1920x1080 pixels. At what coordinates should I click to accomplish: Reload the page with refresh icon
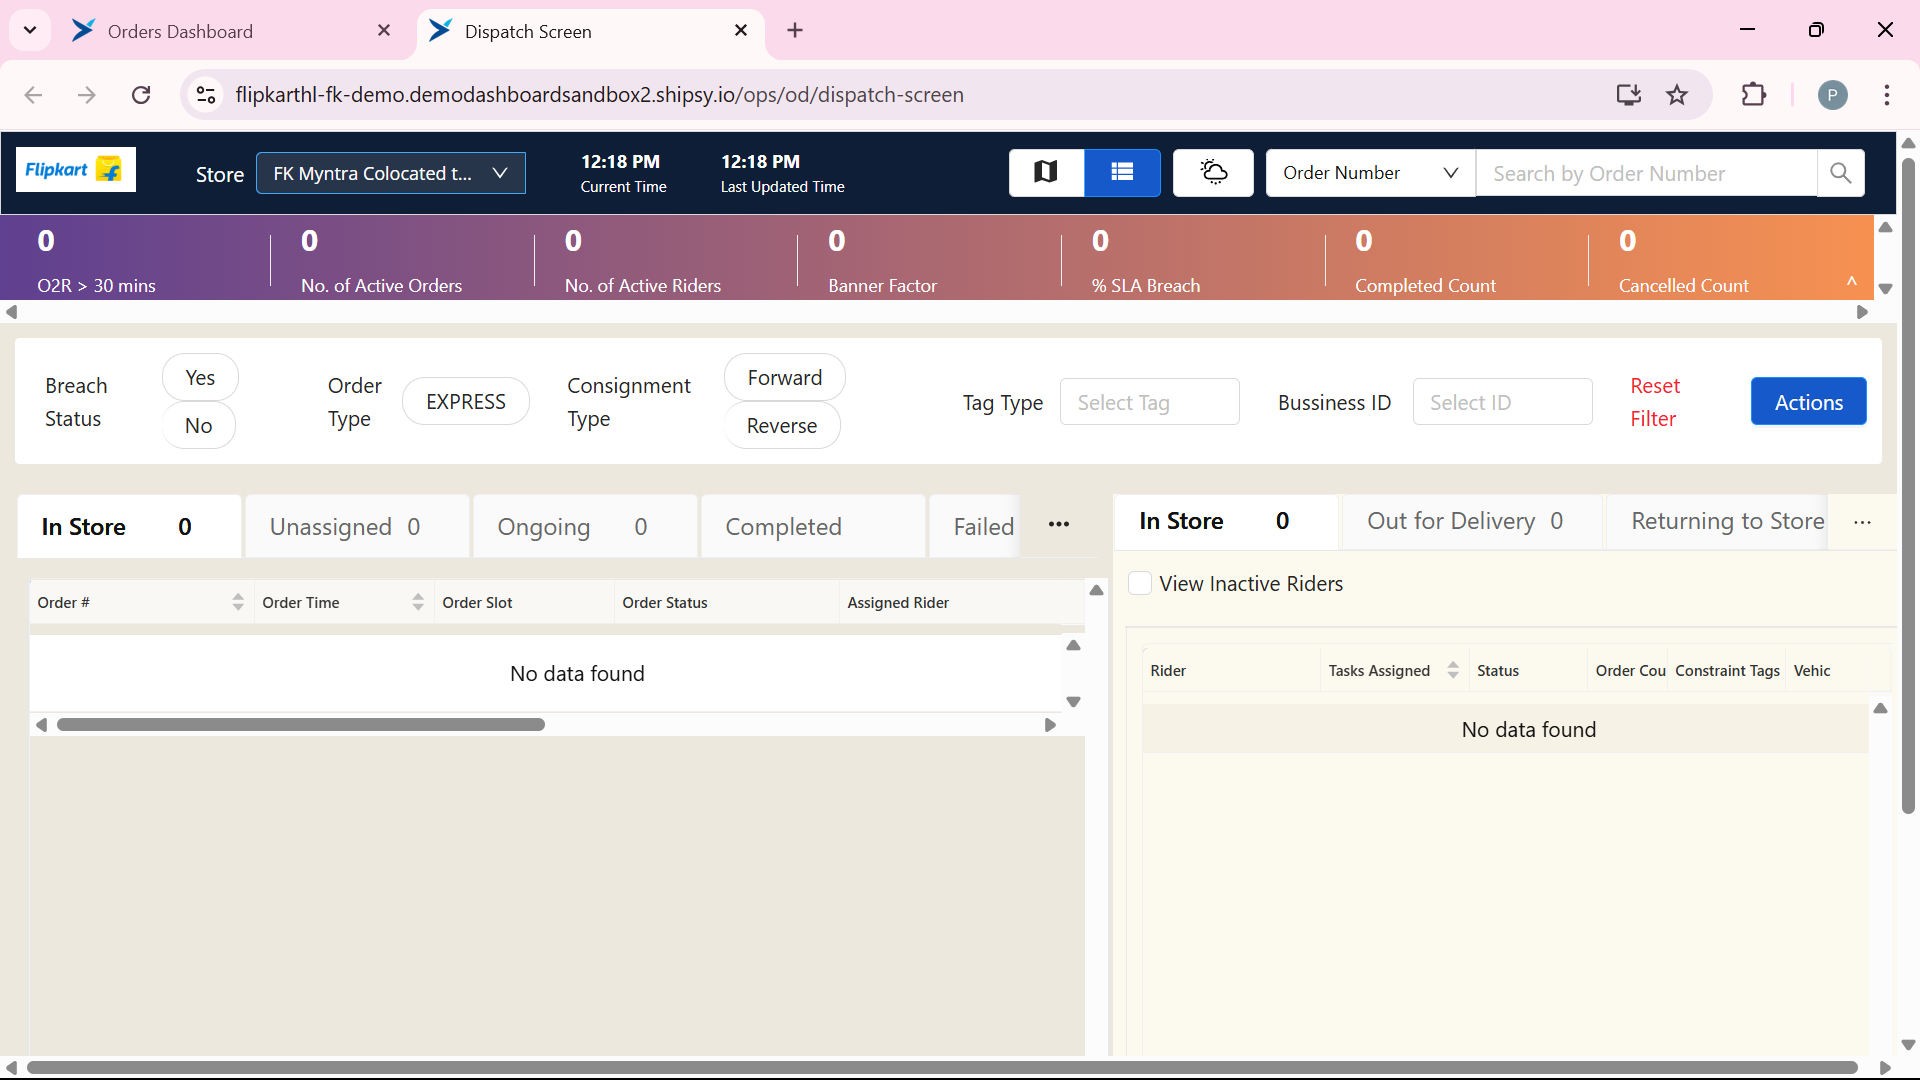141,95
